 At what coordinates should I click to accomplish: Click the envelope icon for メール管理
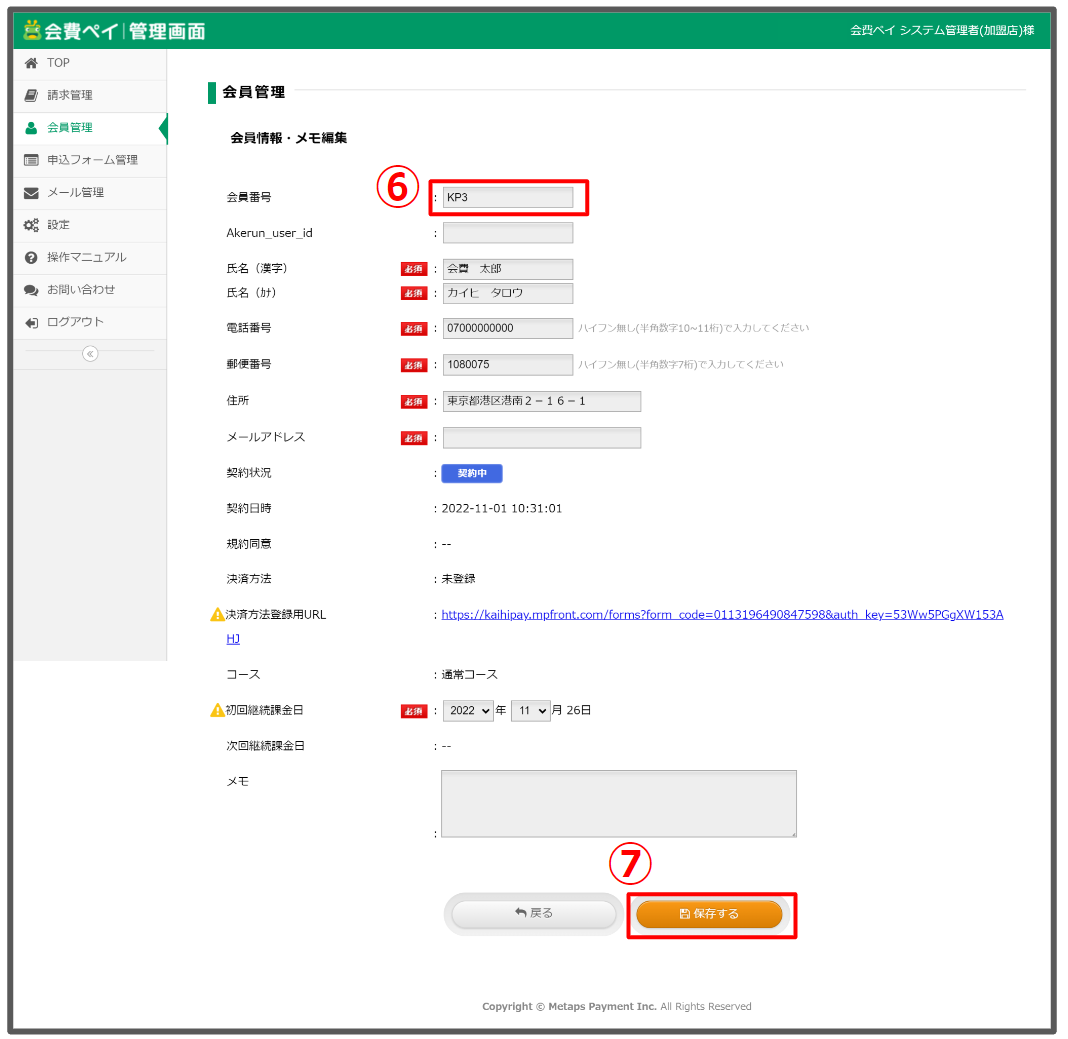pos(31,192)
